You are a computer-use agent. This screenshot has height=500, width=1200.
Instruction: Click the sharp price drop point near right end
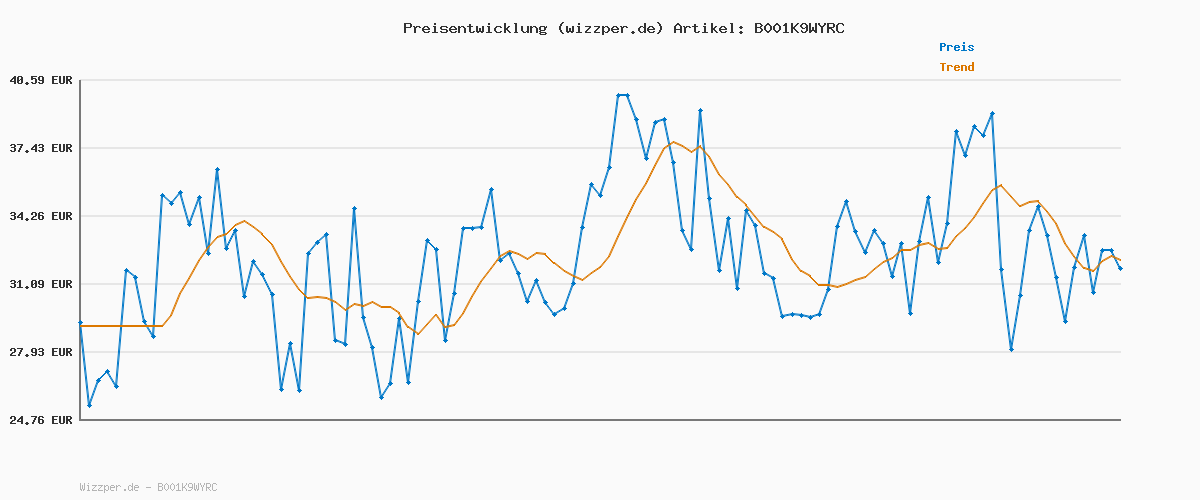1011,349
